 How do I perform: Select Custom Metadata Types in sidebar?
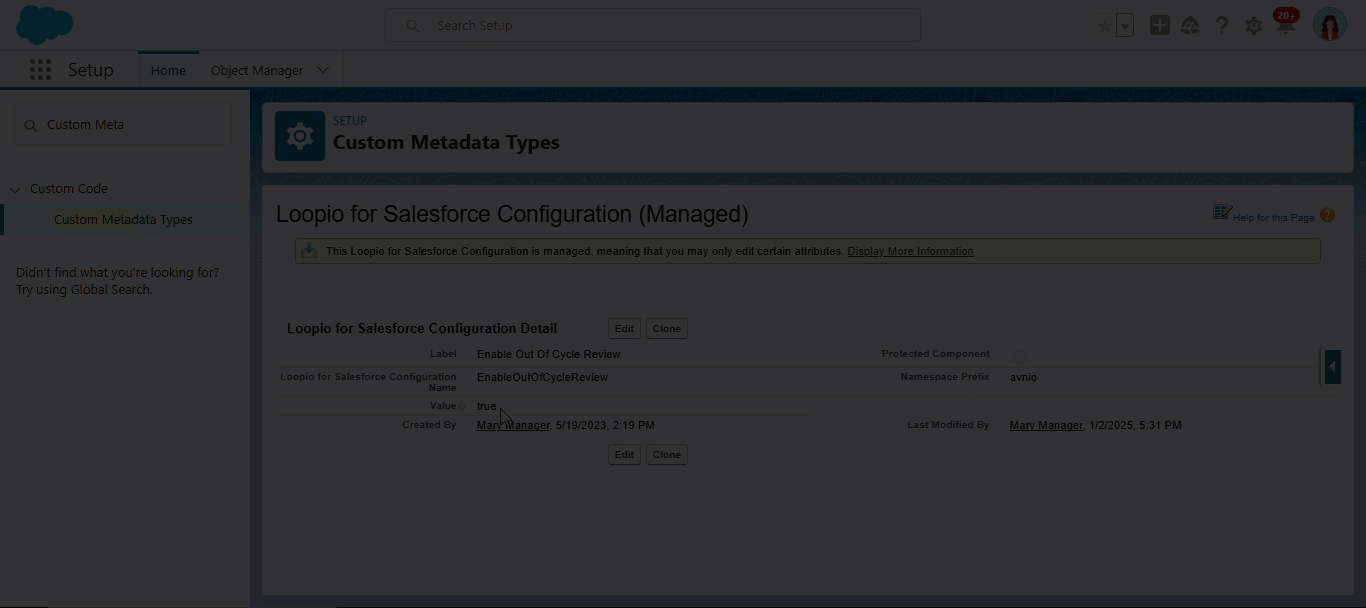click(x=123, y=220)
